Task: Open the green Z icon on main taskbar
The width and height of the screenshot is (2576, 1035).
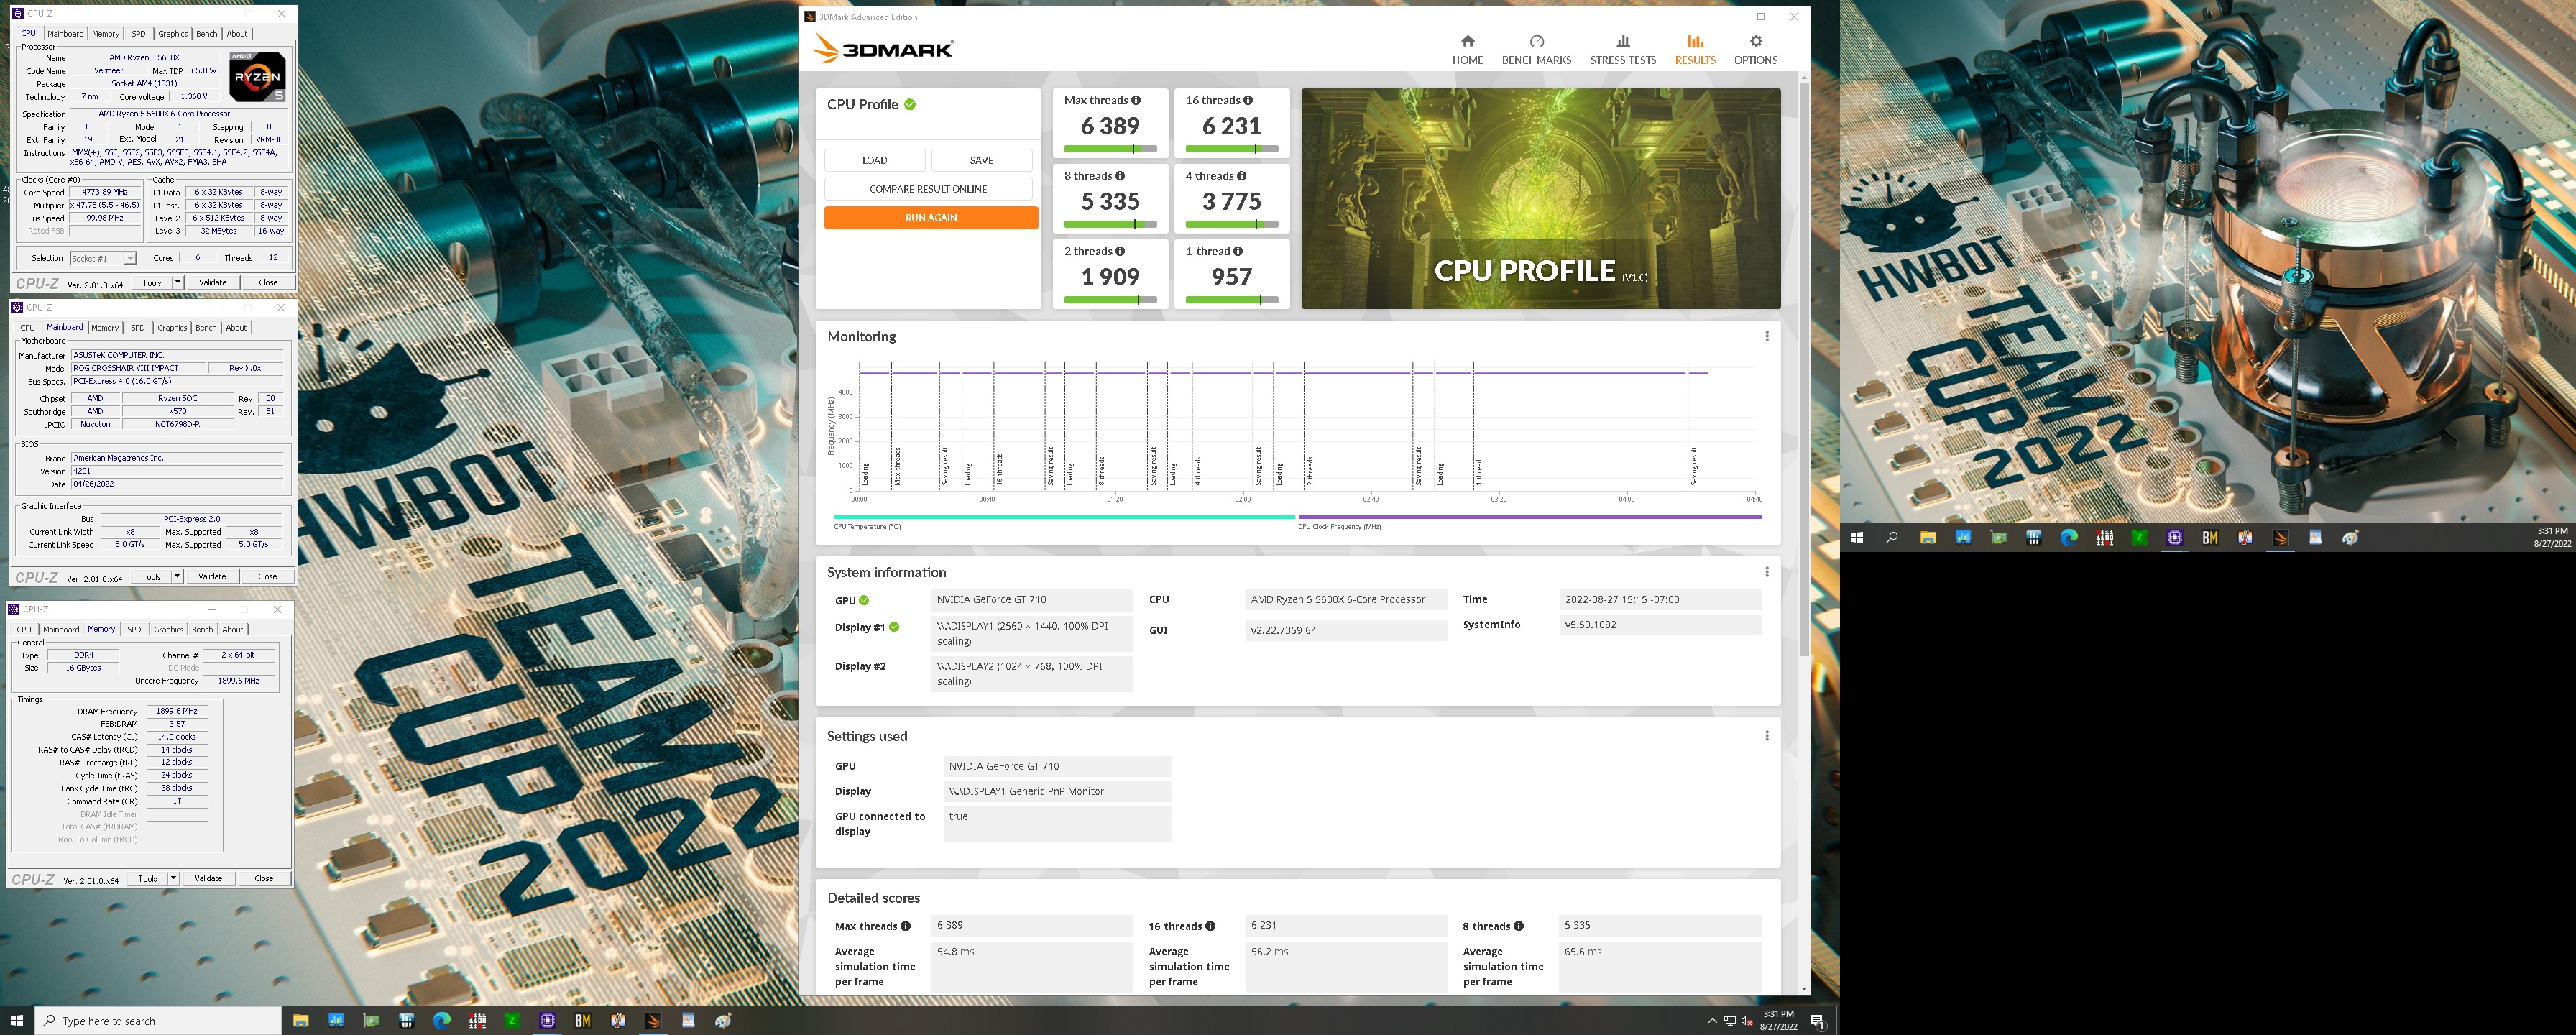Action: pyautogui.click(x=512, y=1021)
